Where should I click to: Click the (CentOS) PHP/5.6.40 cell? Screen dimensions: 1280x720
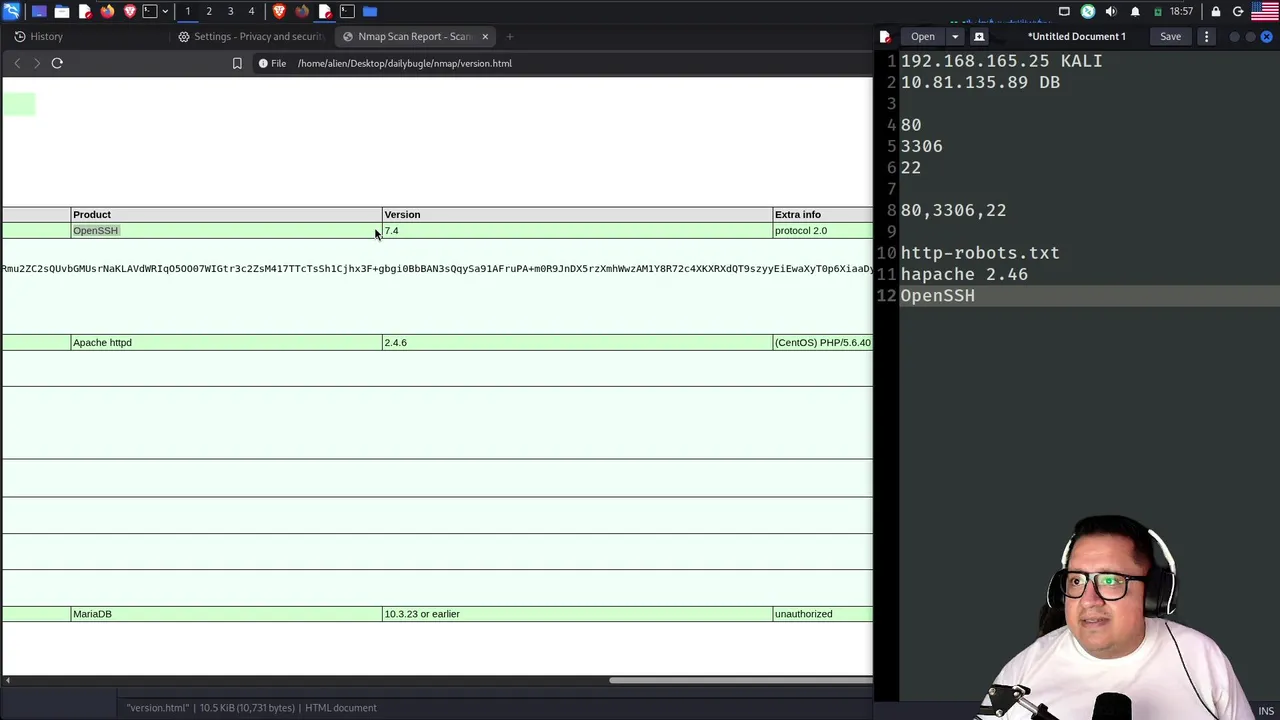[x=822, y=343]
